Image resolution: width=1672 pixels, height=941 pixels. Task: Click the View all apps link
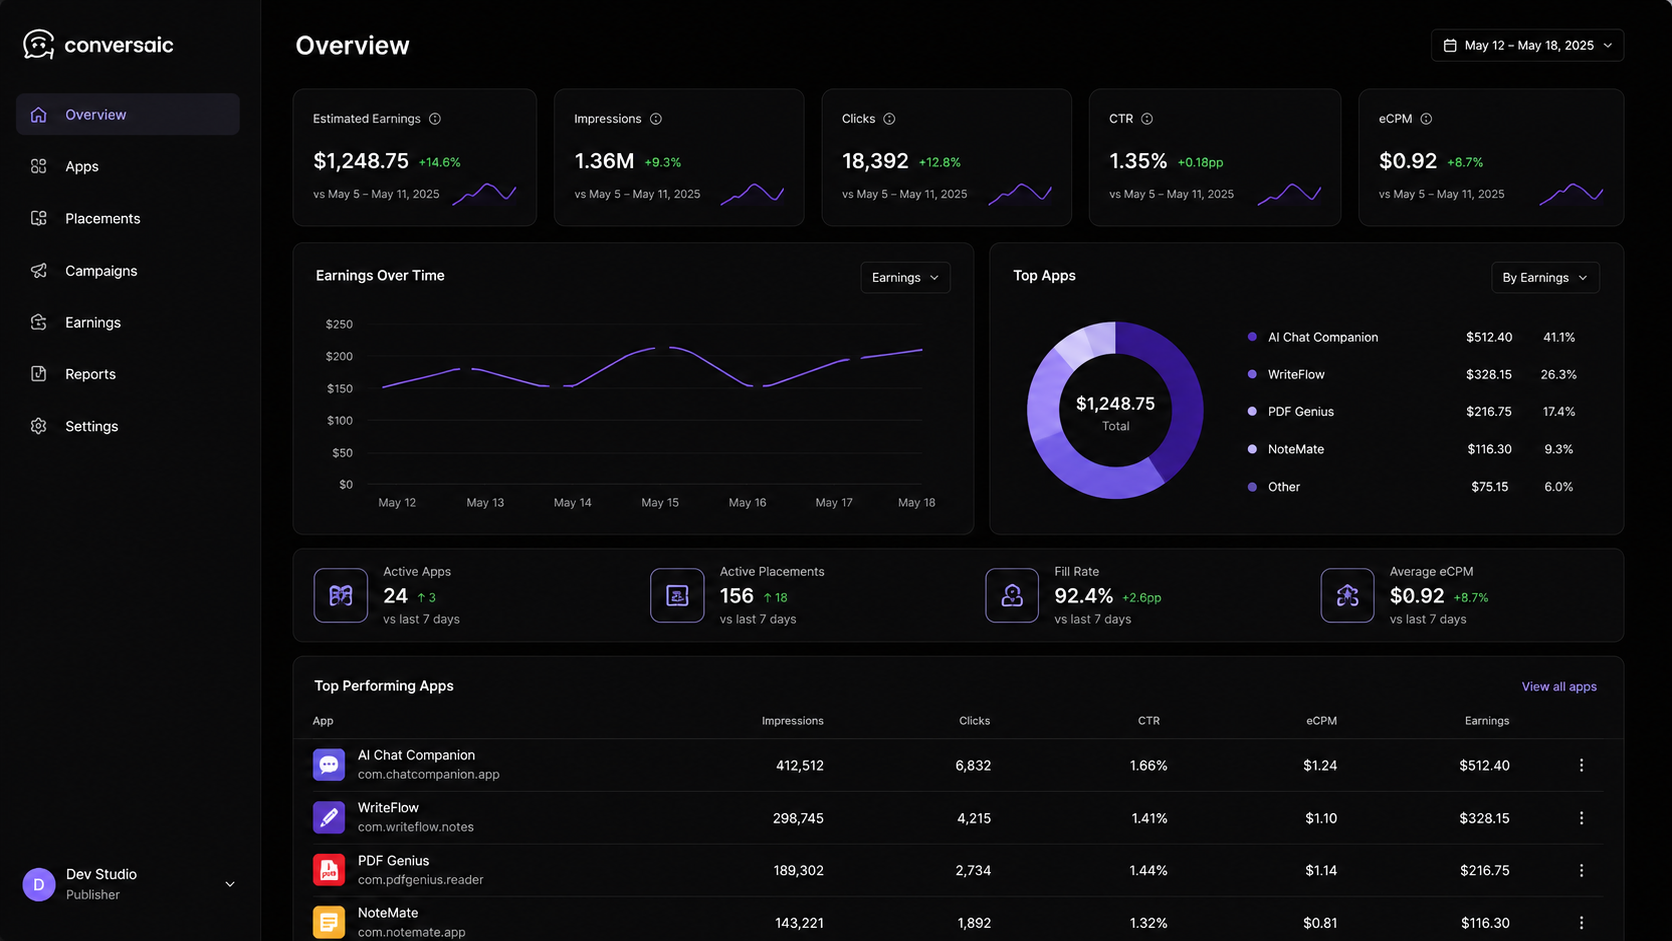point(1559,686)
